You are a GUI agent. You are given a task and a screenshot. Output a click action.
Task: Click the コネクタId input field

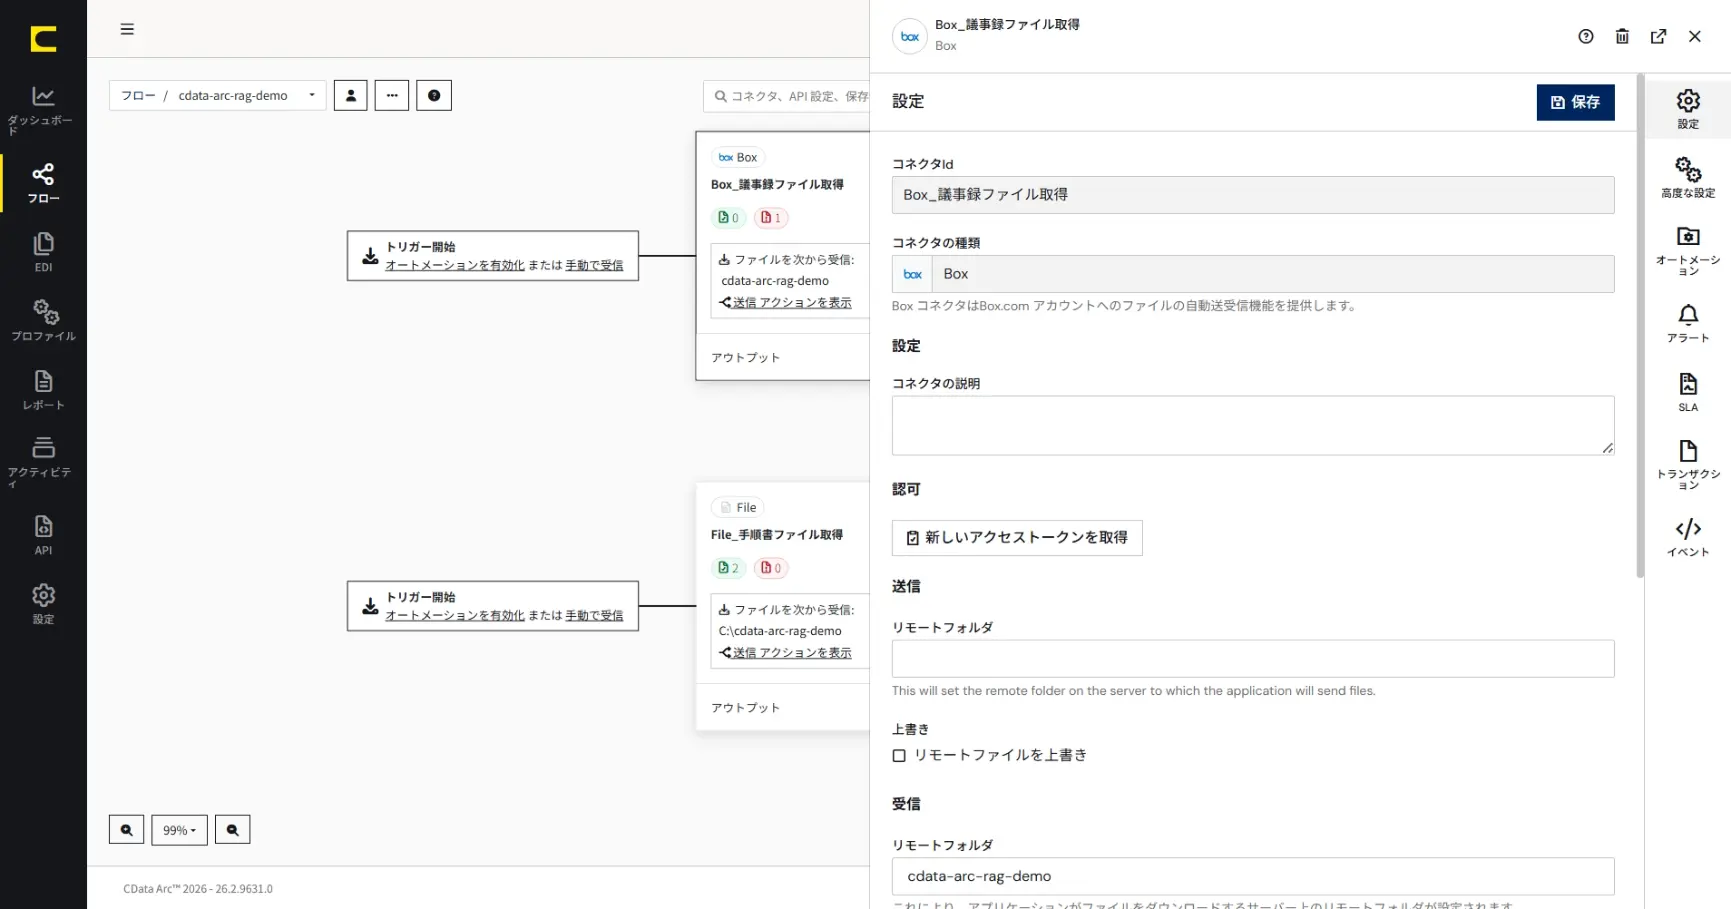tap(1253, 195)
